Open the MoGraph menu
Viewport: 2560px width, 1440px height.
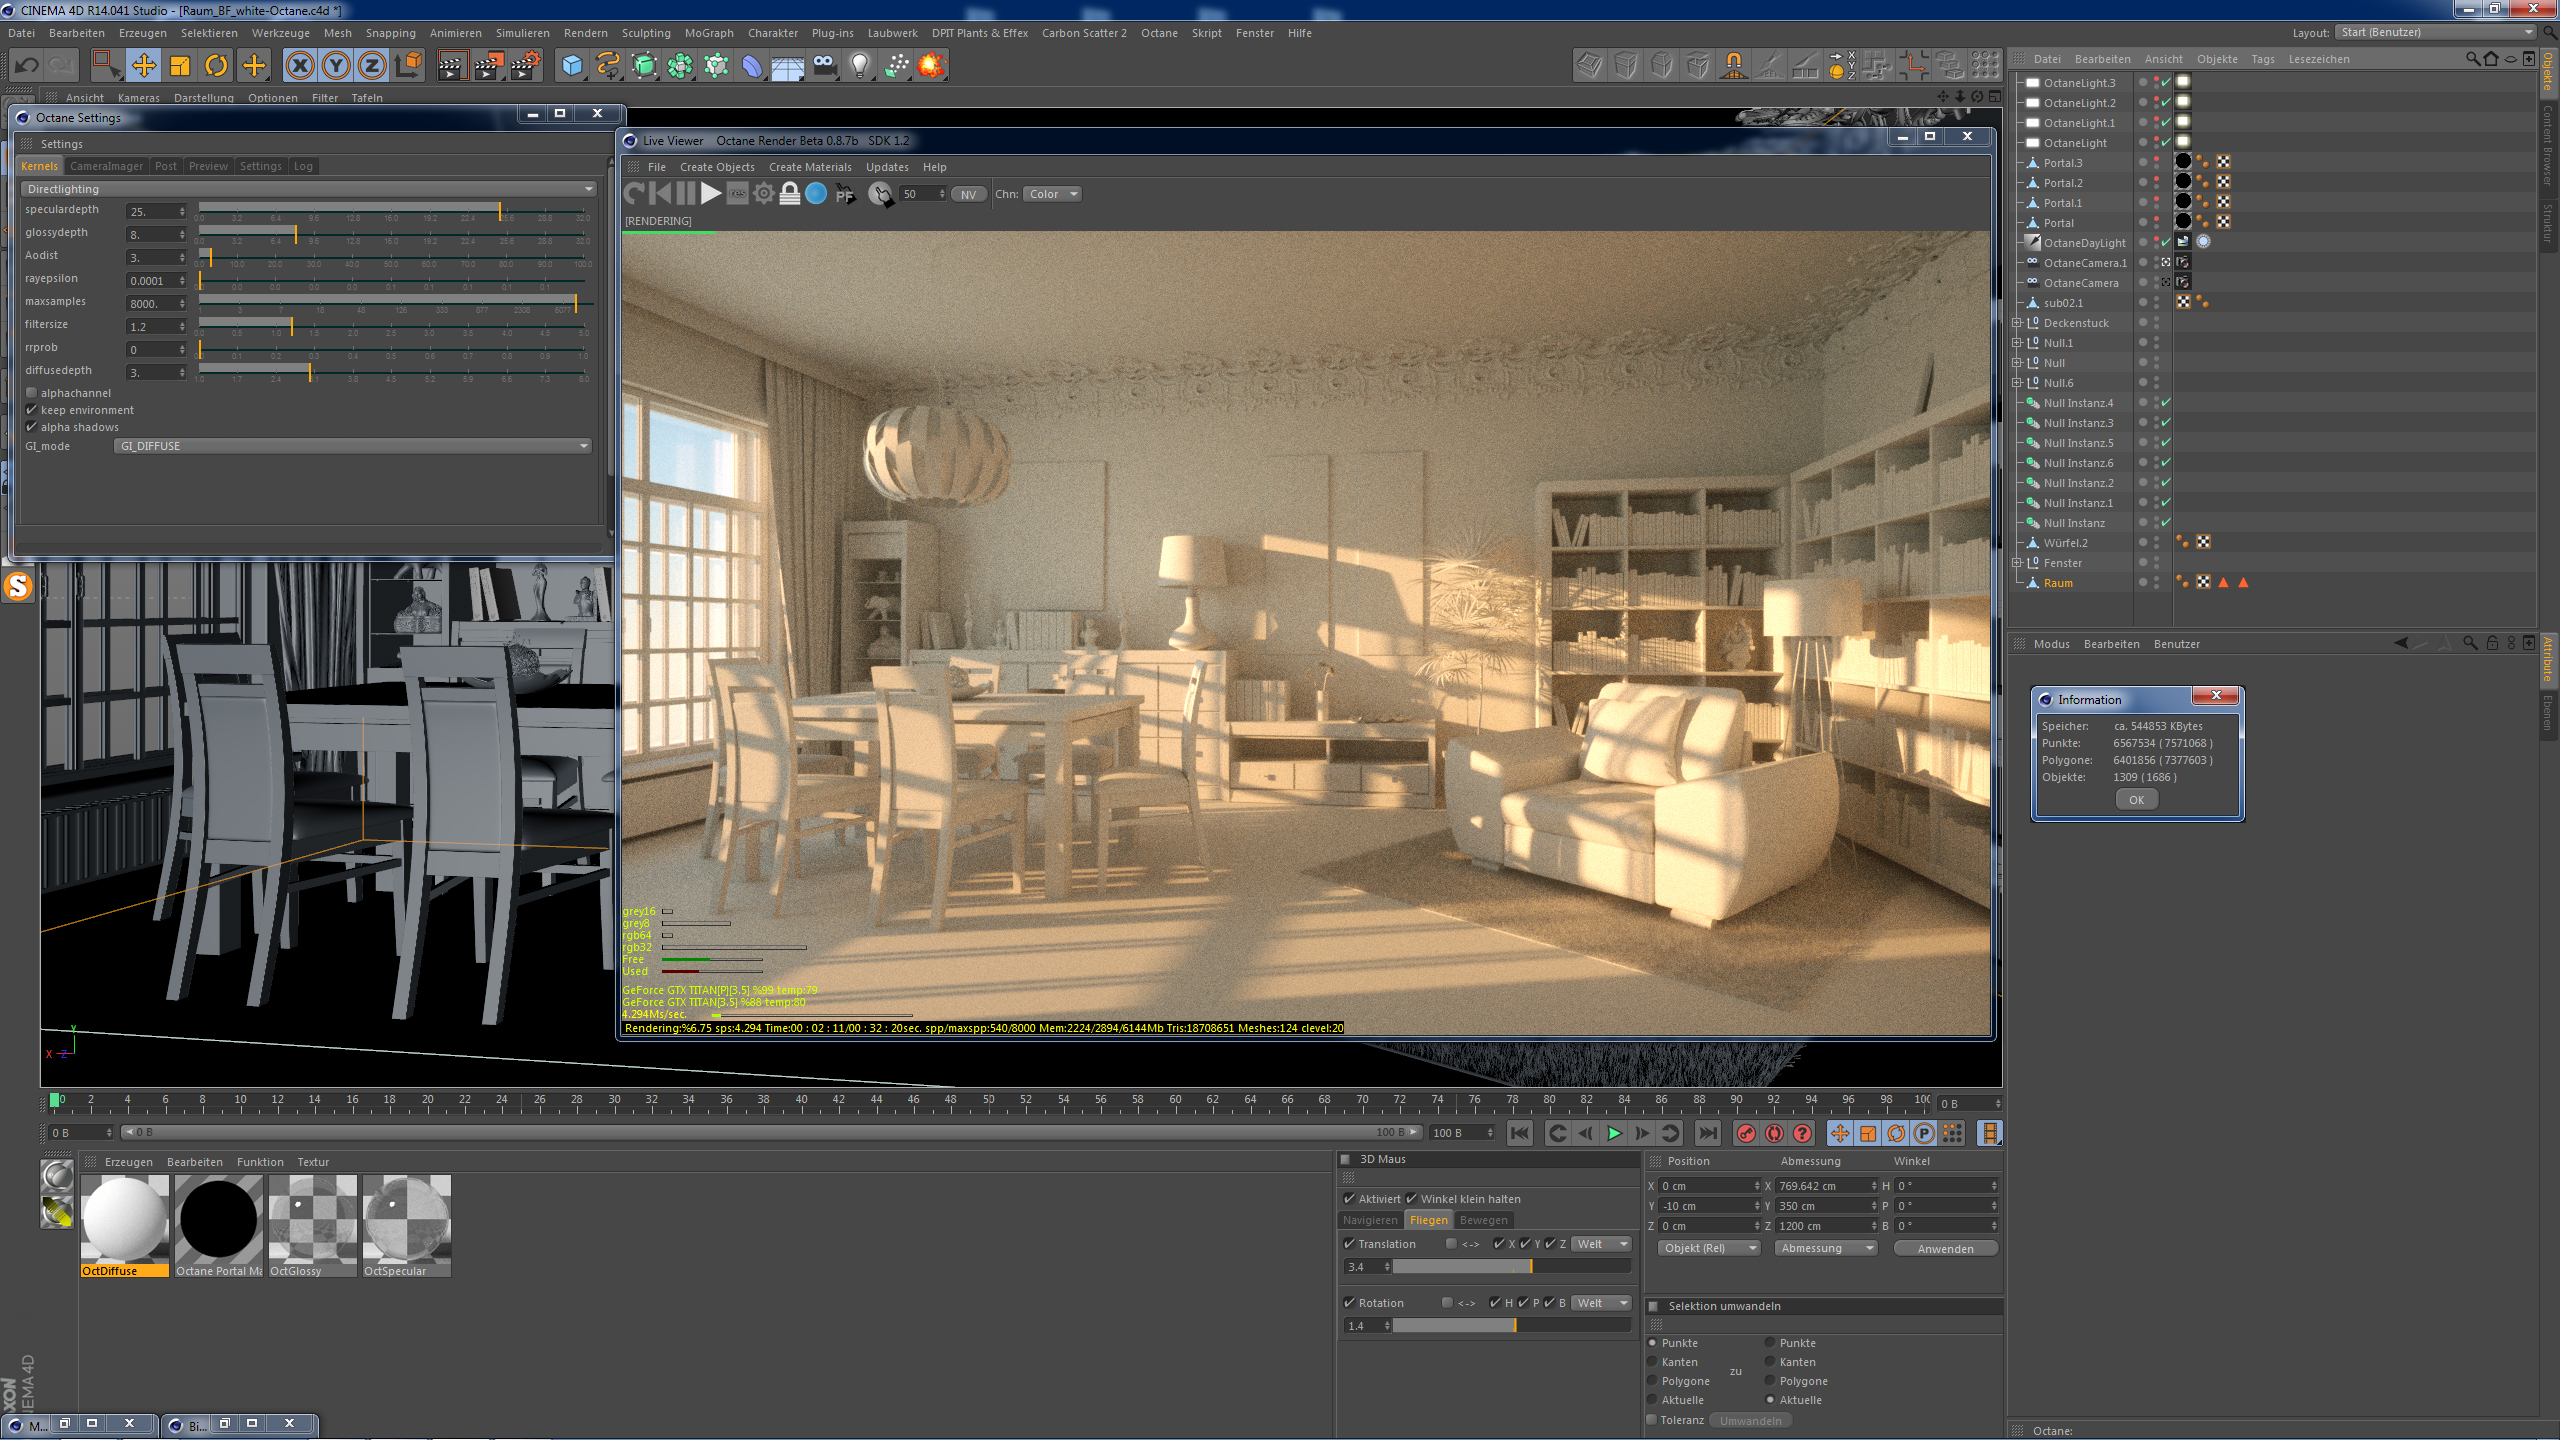708,33
